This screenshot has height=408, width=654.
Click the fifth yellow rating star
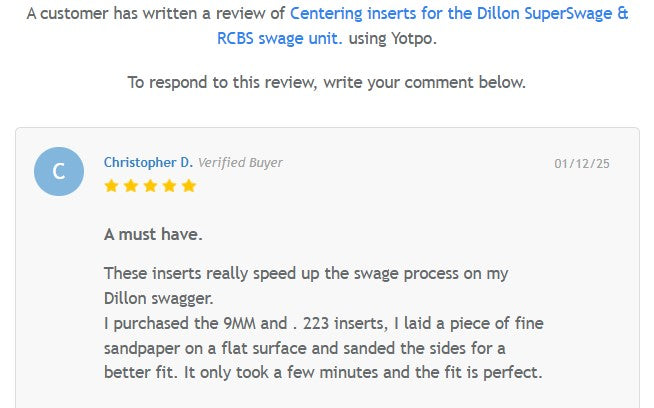[189, 185]
